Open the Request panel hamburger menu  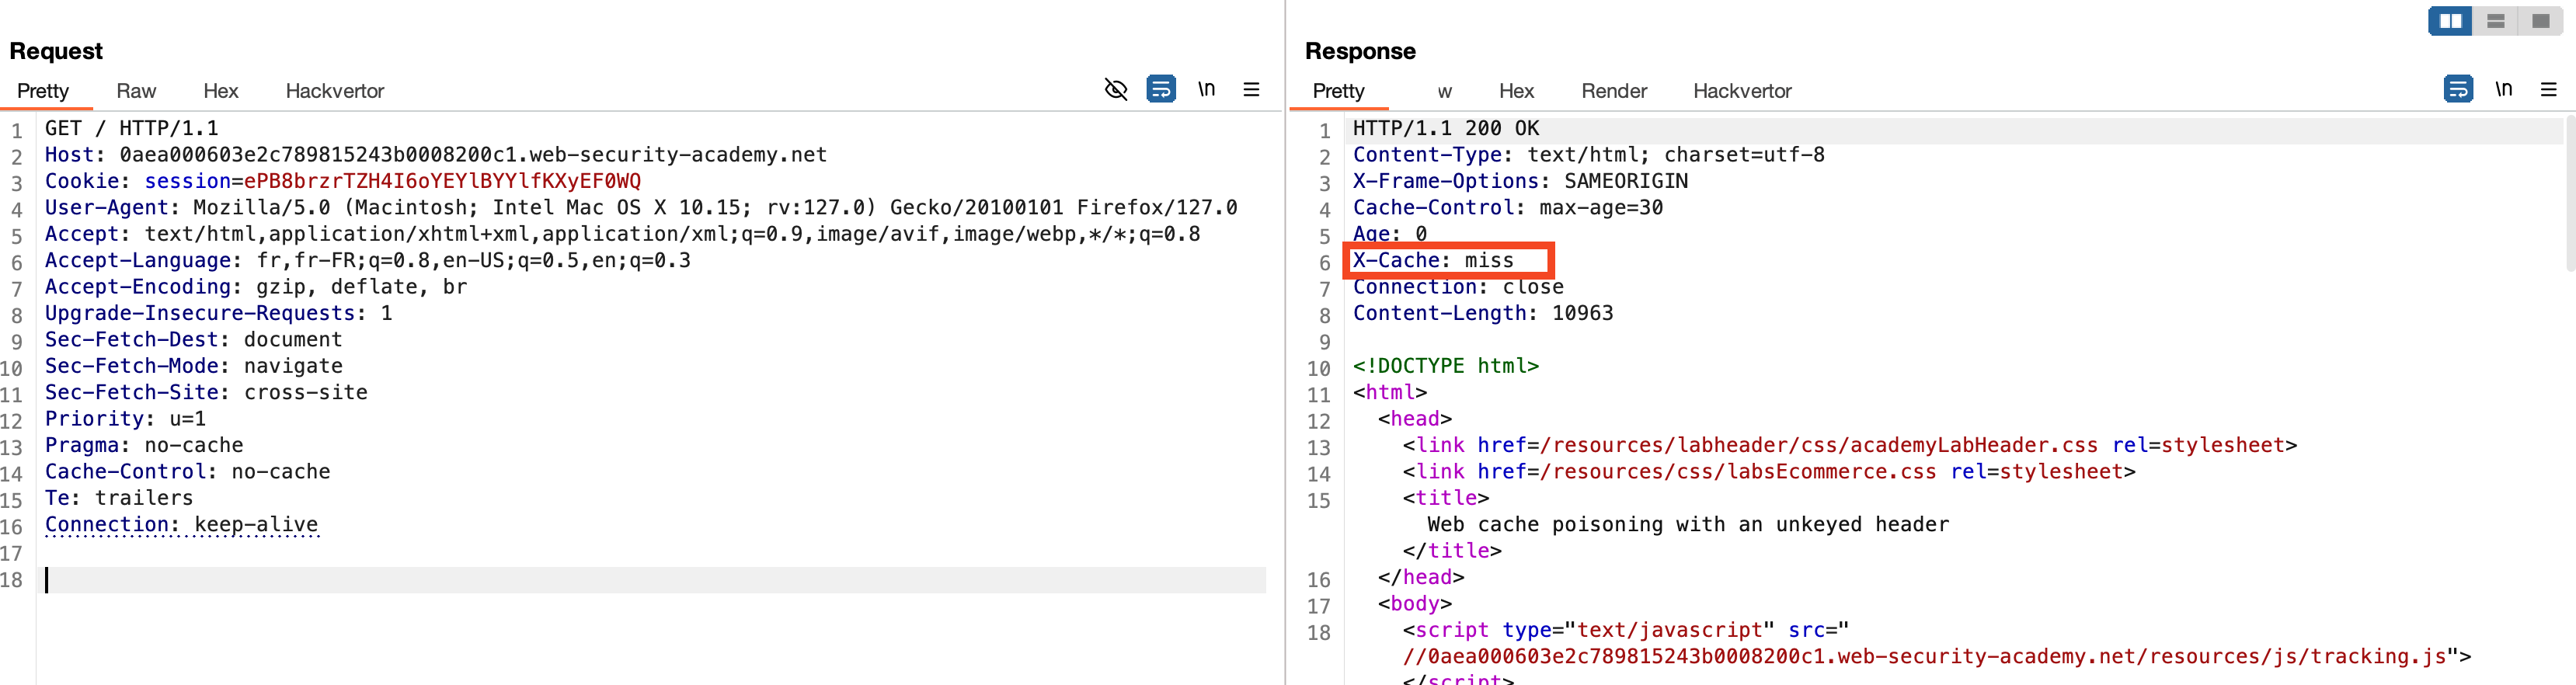click(x=1251, y=90)
